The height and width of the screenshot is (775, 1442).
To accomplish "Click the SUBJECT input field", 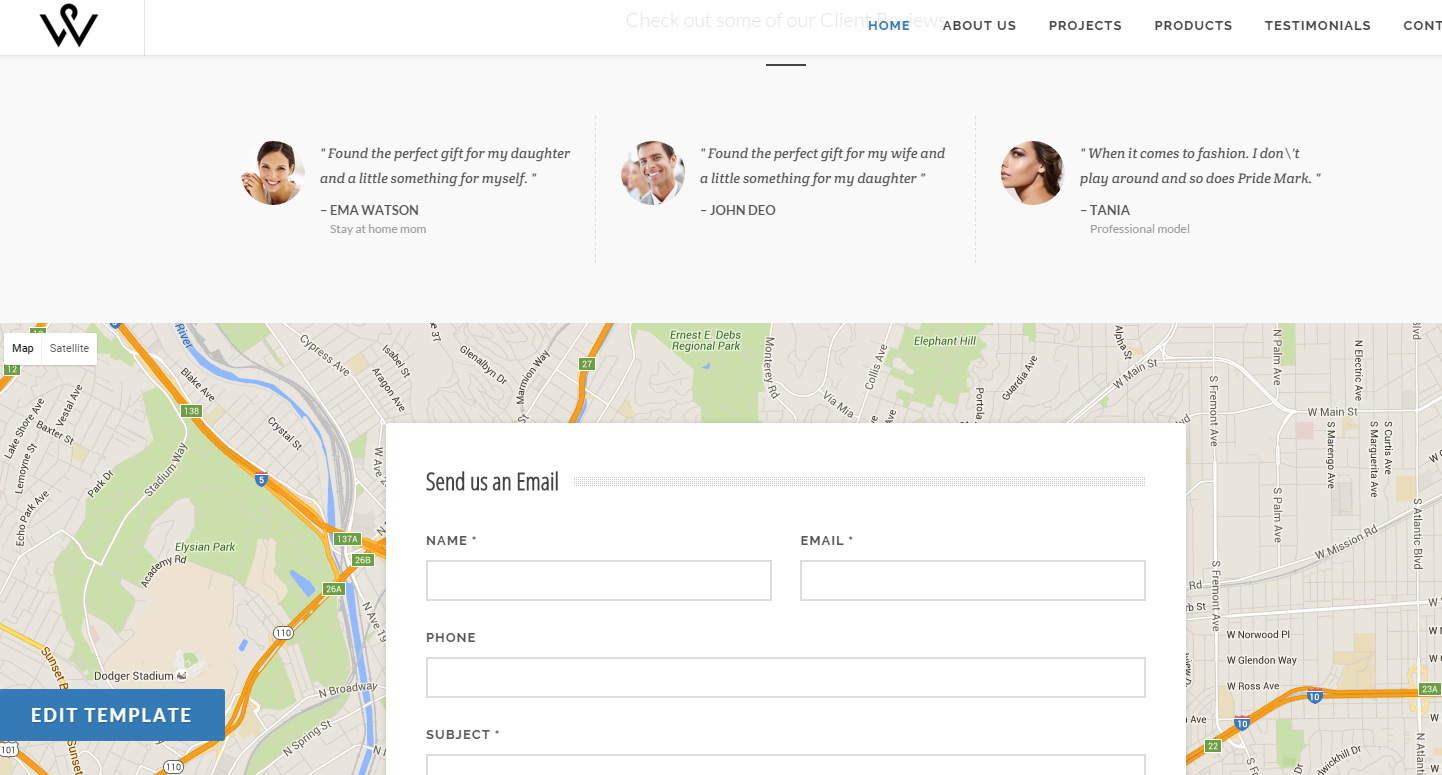I will (786, 768).
